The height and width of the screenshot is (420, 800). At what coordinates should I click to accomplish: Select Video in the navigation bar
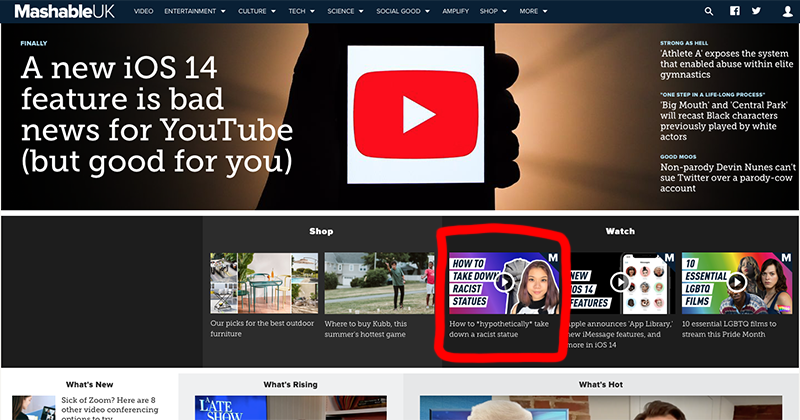(x=143, y=11)
